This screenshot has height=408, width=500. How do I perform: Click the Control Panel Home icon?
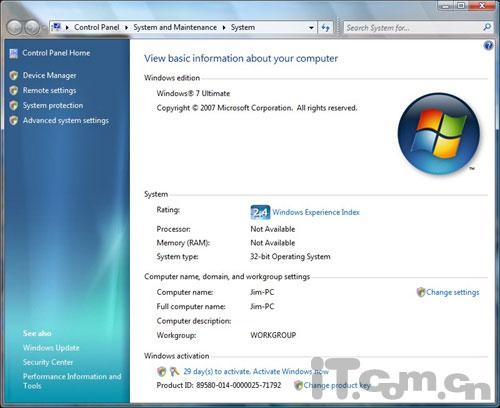click(14, 53)
